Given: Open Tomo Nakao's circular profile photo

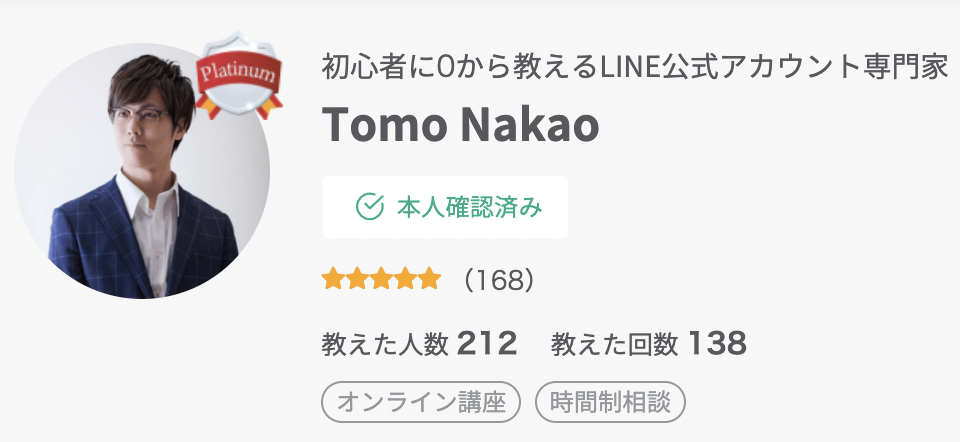Looking at the screenshot, I should [142, 171].
